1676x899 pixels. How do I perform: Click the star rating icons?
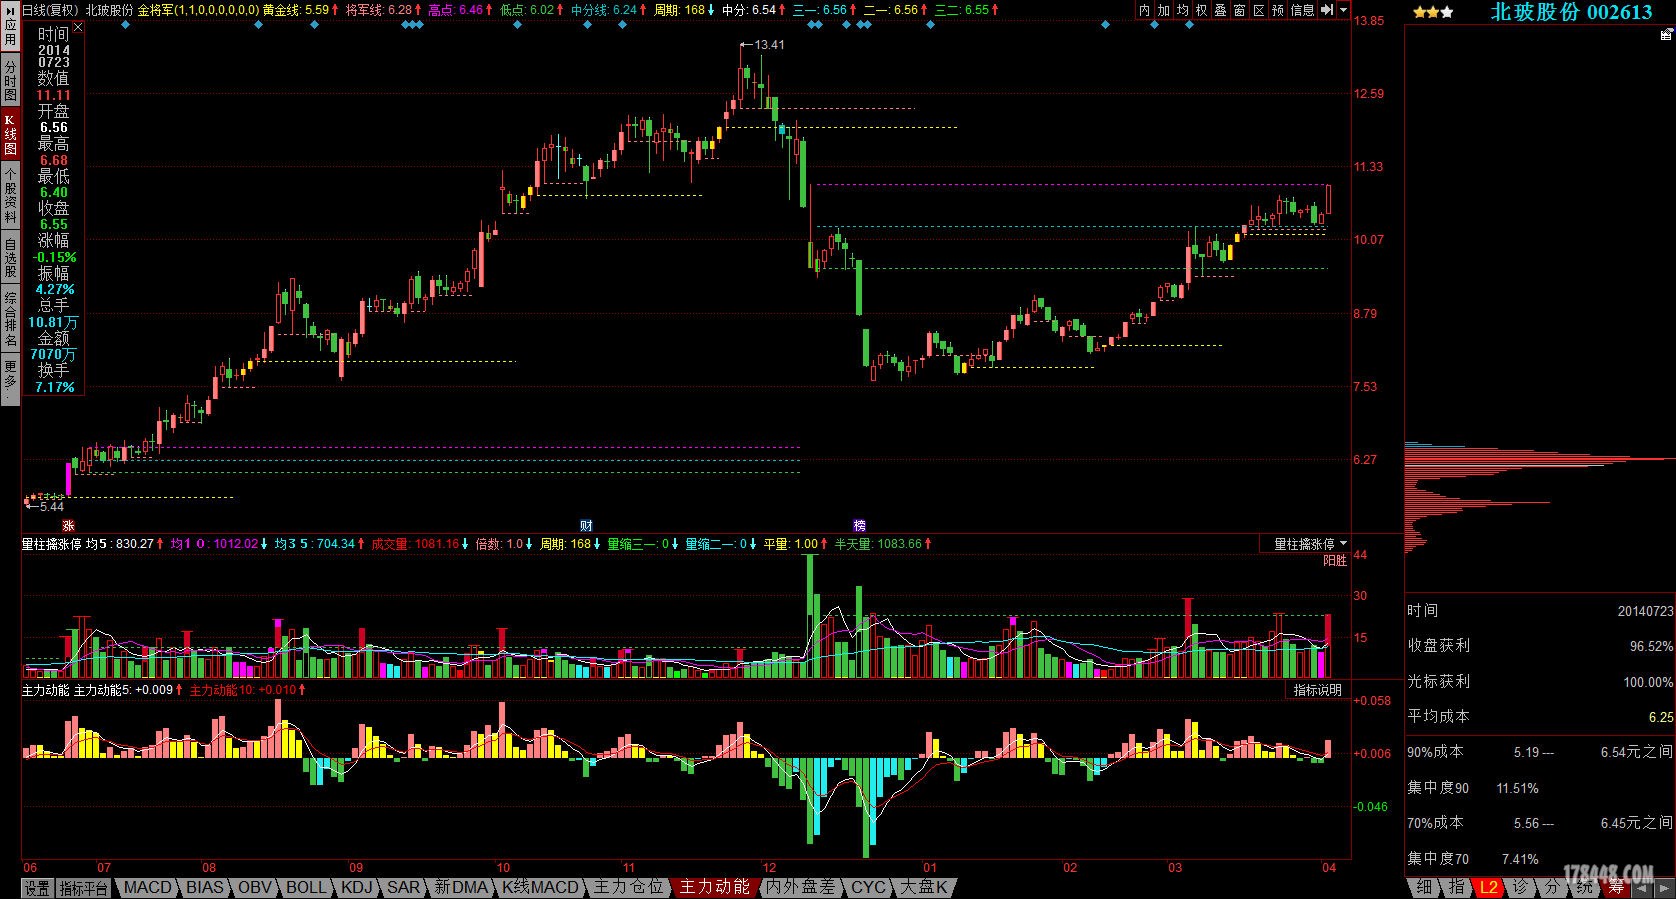[x=1433, y=13]
